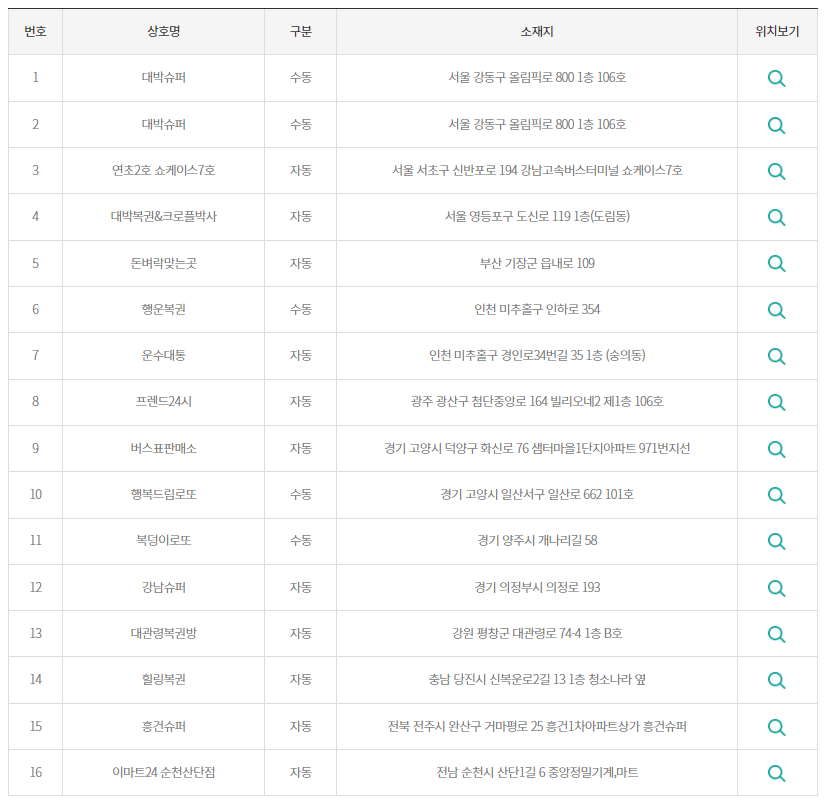
Task: Select store name 흥건슈퍼
Action: coord(164,726)
